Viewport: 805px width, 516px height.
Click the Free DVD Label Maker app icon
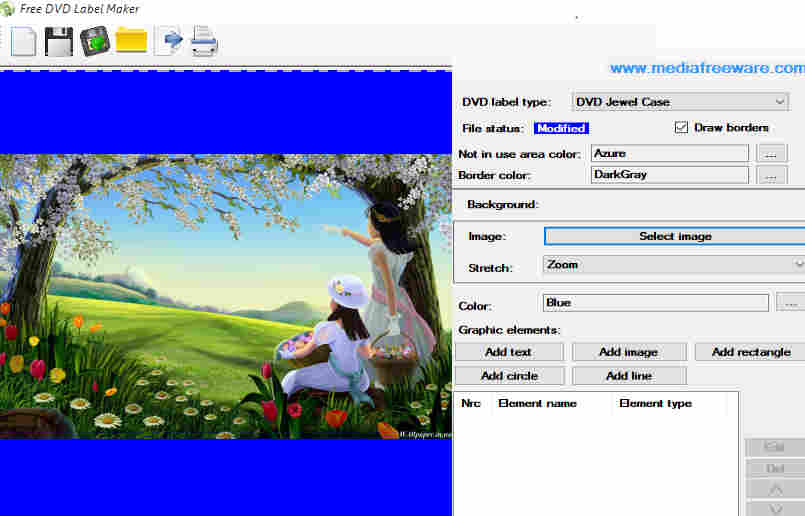(7, 9)
